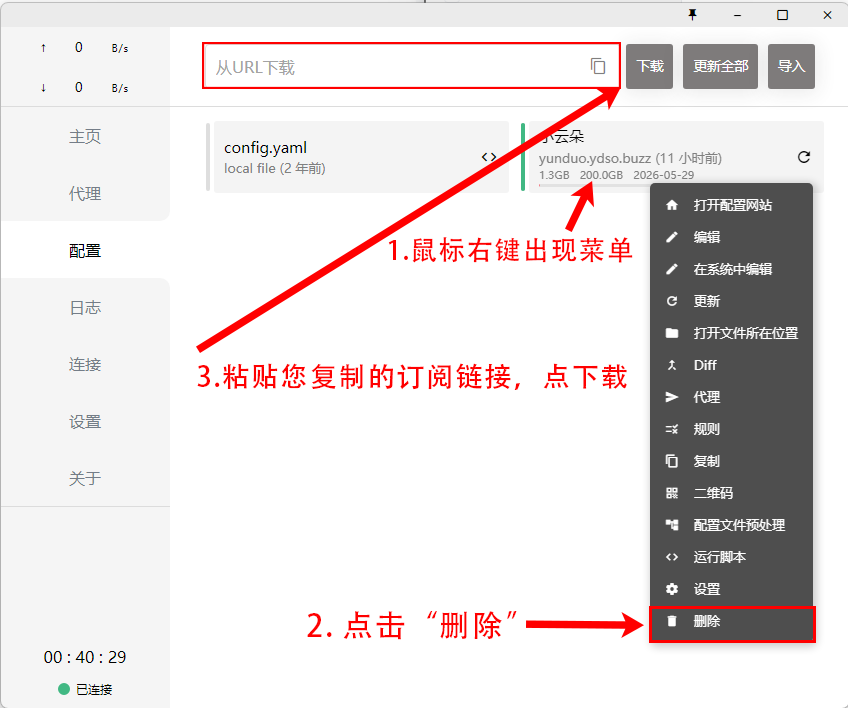848x708 pixels.
Task: Click the 更新全部 button
Action: click(721, 66)
